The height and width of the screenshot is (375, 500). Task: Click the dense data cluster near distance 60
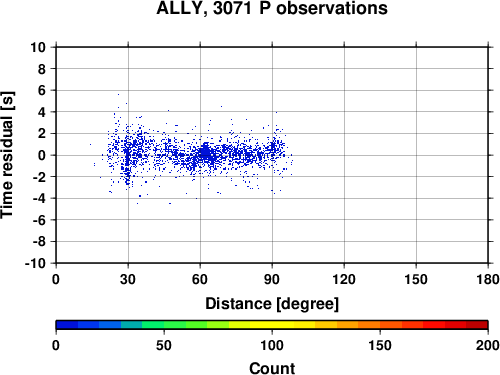tap(206, 154)
